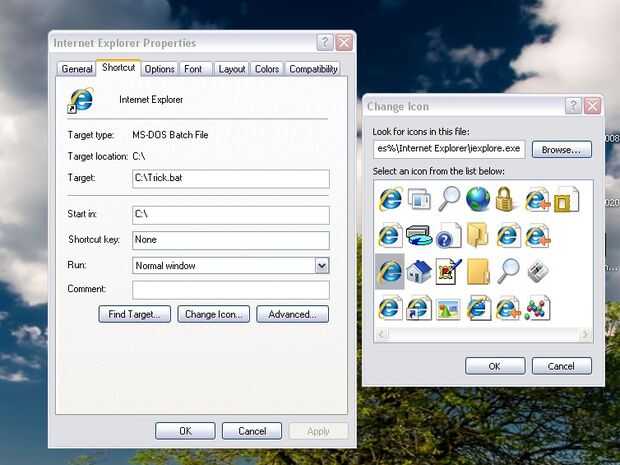
Task: Click the horizontal scrollbar track under the icon list
Action: pyautogui.click(x=483, y=334)
